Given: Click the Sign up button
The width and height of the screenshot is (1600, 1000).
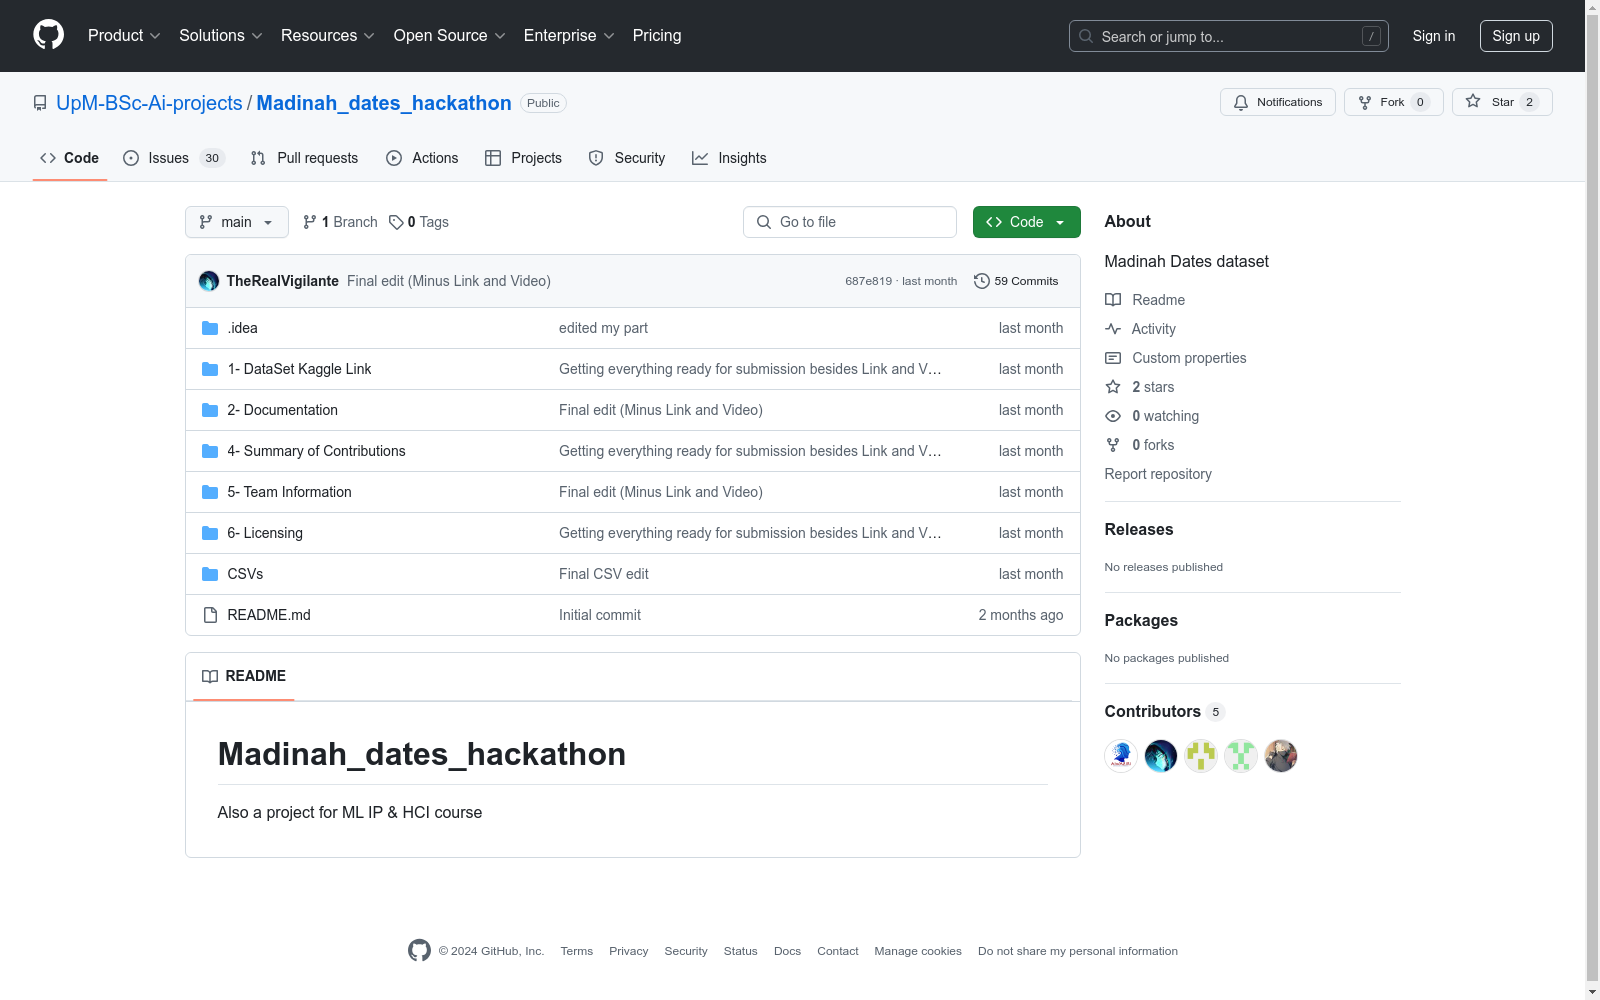Looking at the screenshot, I should coord(1516,36).
